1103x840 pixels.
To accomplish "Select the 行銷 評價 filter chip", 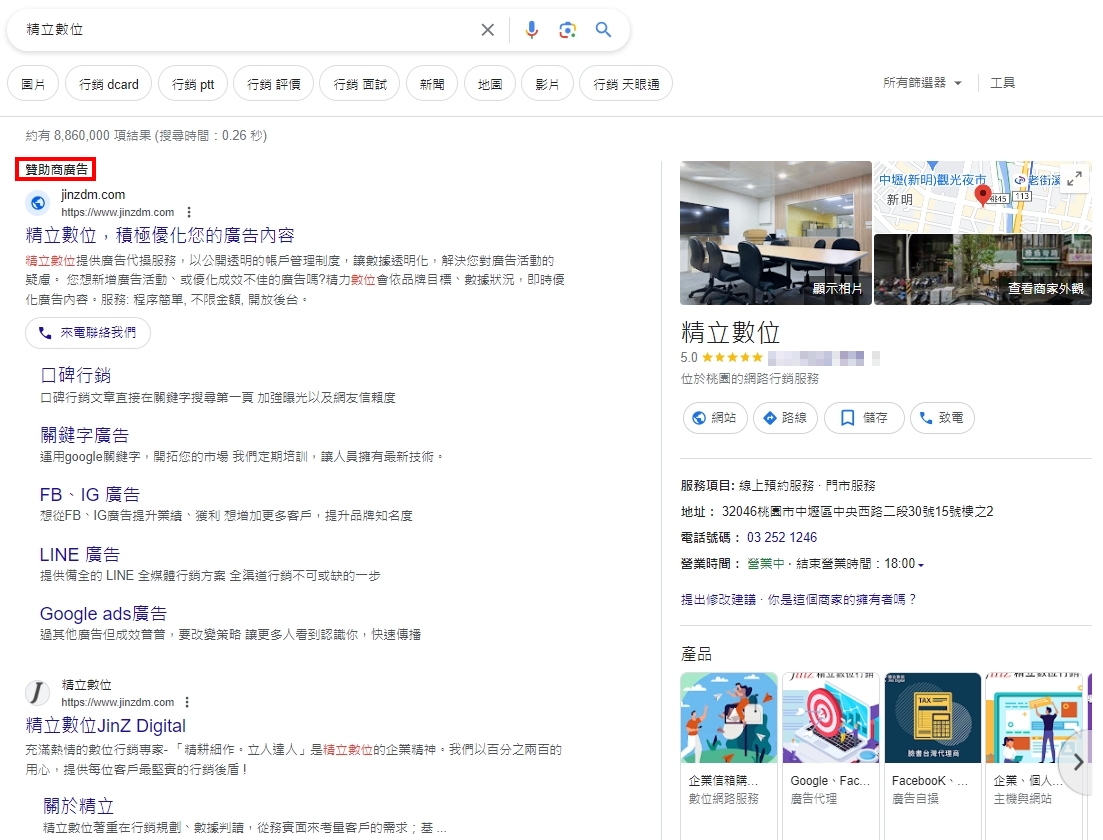I will [274, 84].
